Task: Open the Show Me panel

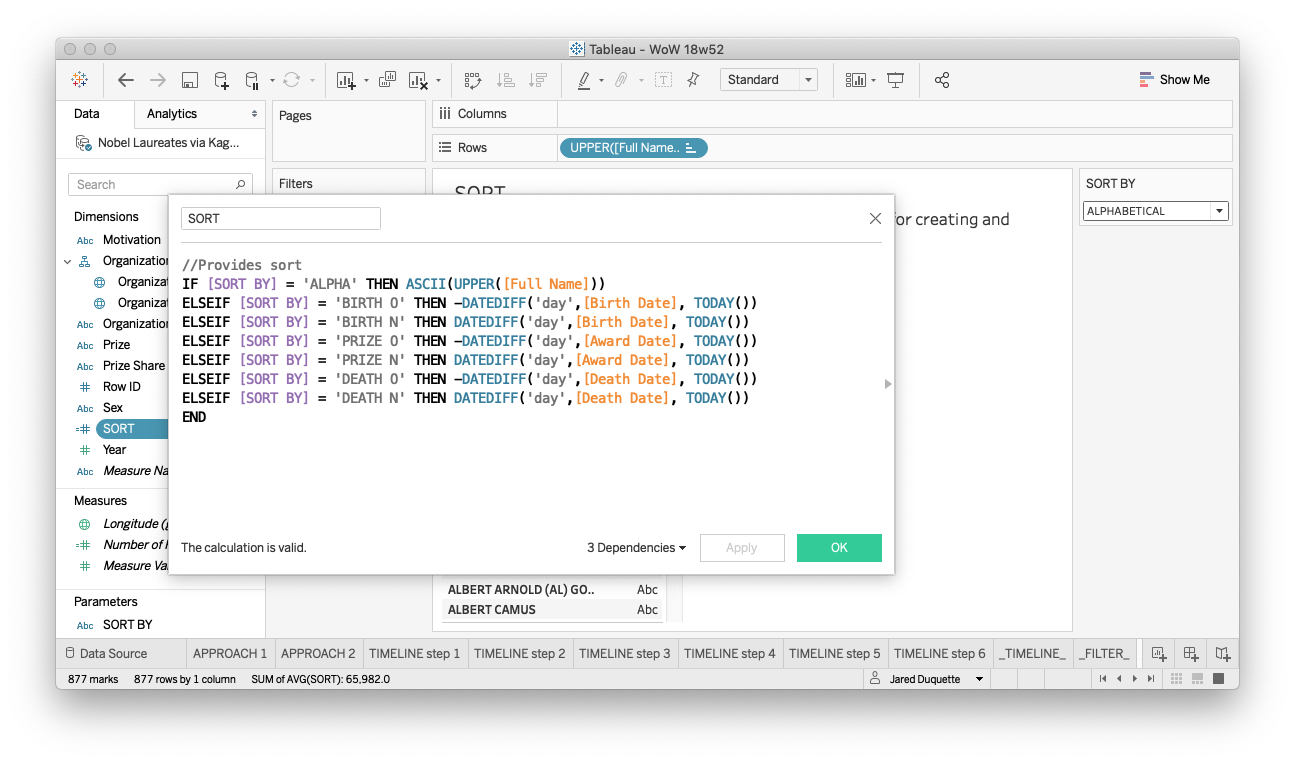Action: point(1174,80)
